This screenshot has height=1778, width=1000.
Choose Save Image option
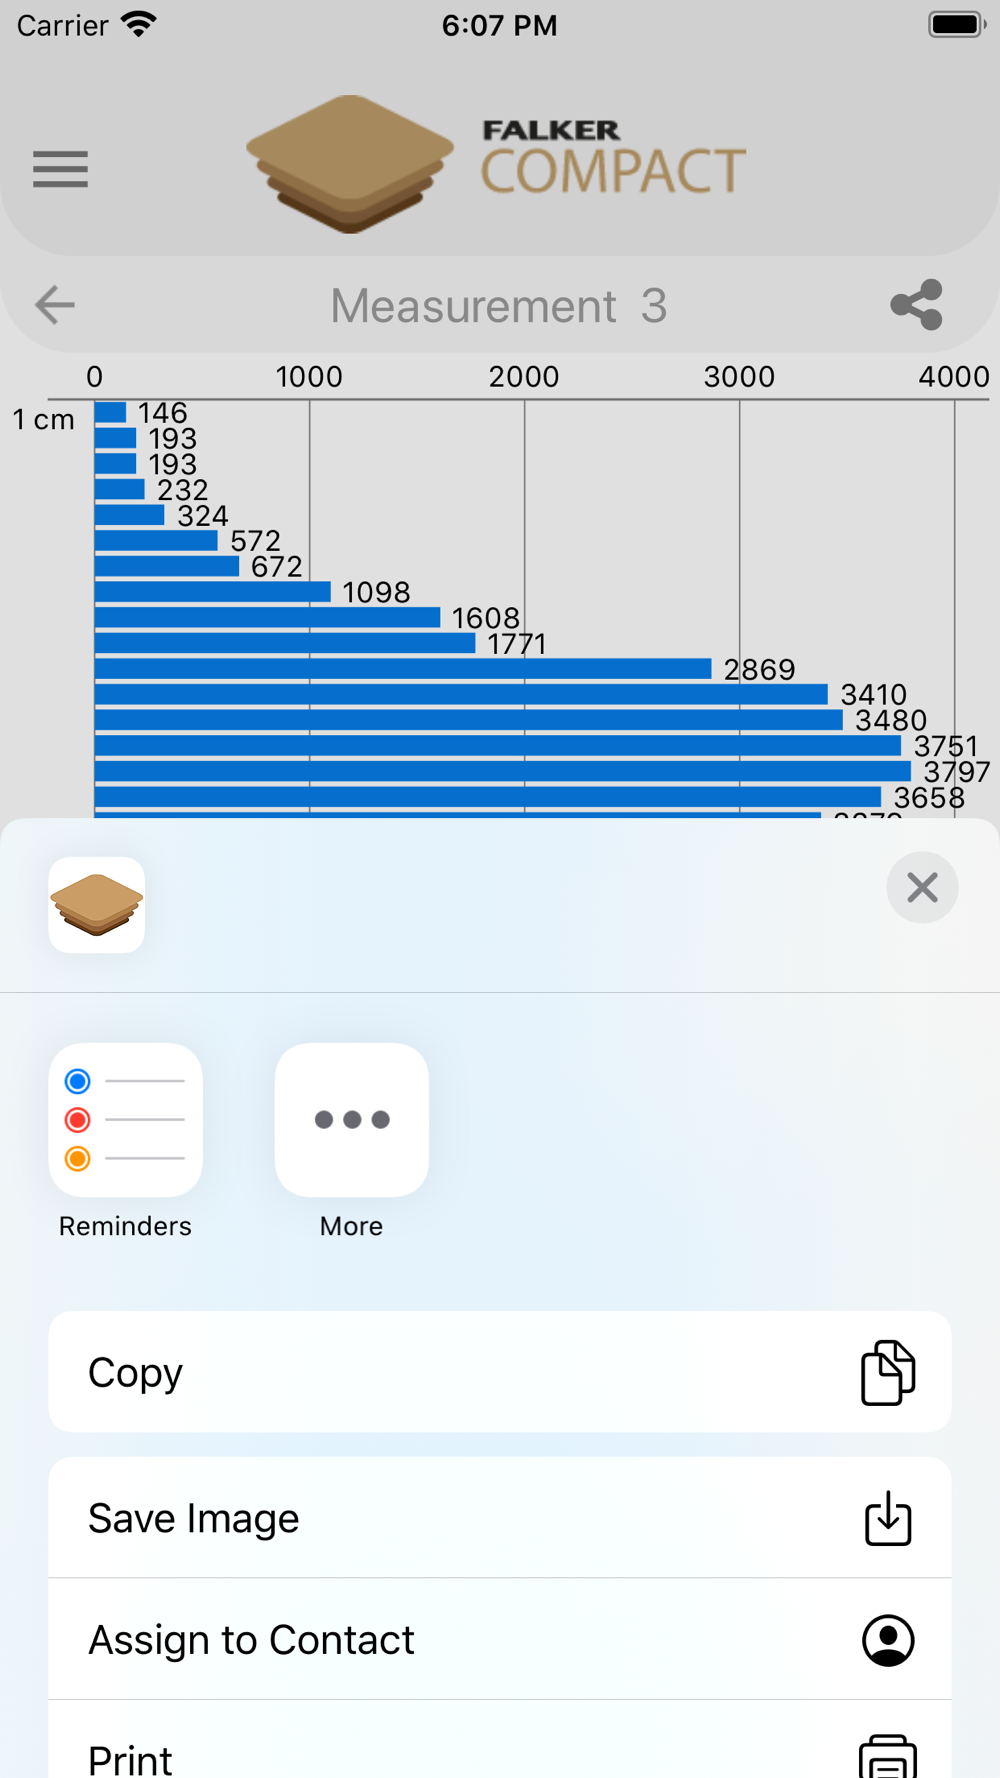(500, 1518)
